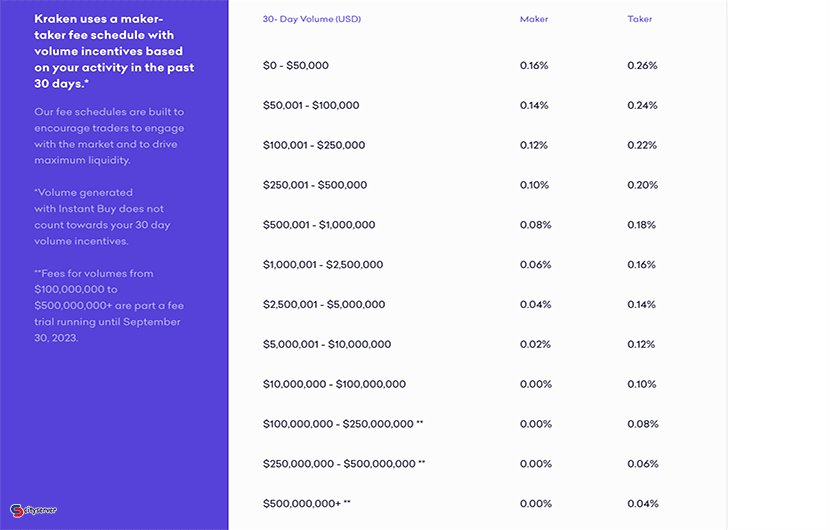Click the 0.04% taker fee in last row
Viewport: 830px width, 530px height.
click(x=643, y=504)
